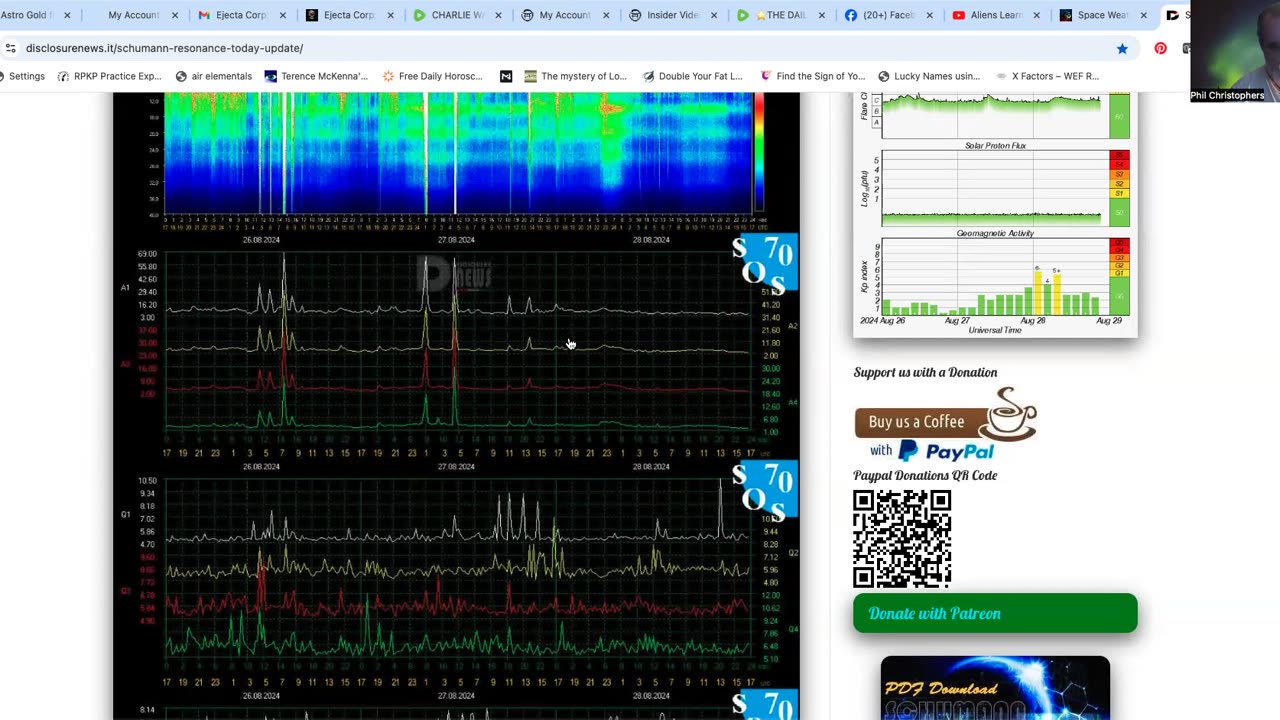
Task: Close the Insider Video tab
Action: pos(714,15)
